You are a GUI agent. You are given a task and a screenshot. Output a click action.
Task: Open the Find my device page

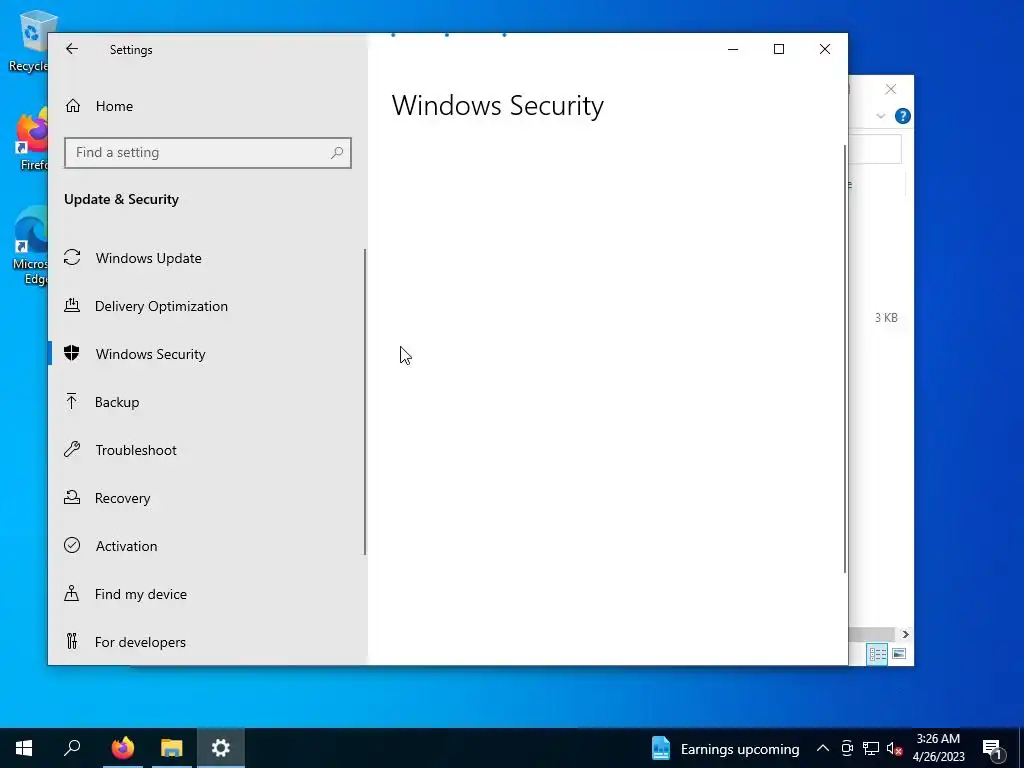208,594
